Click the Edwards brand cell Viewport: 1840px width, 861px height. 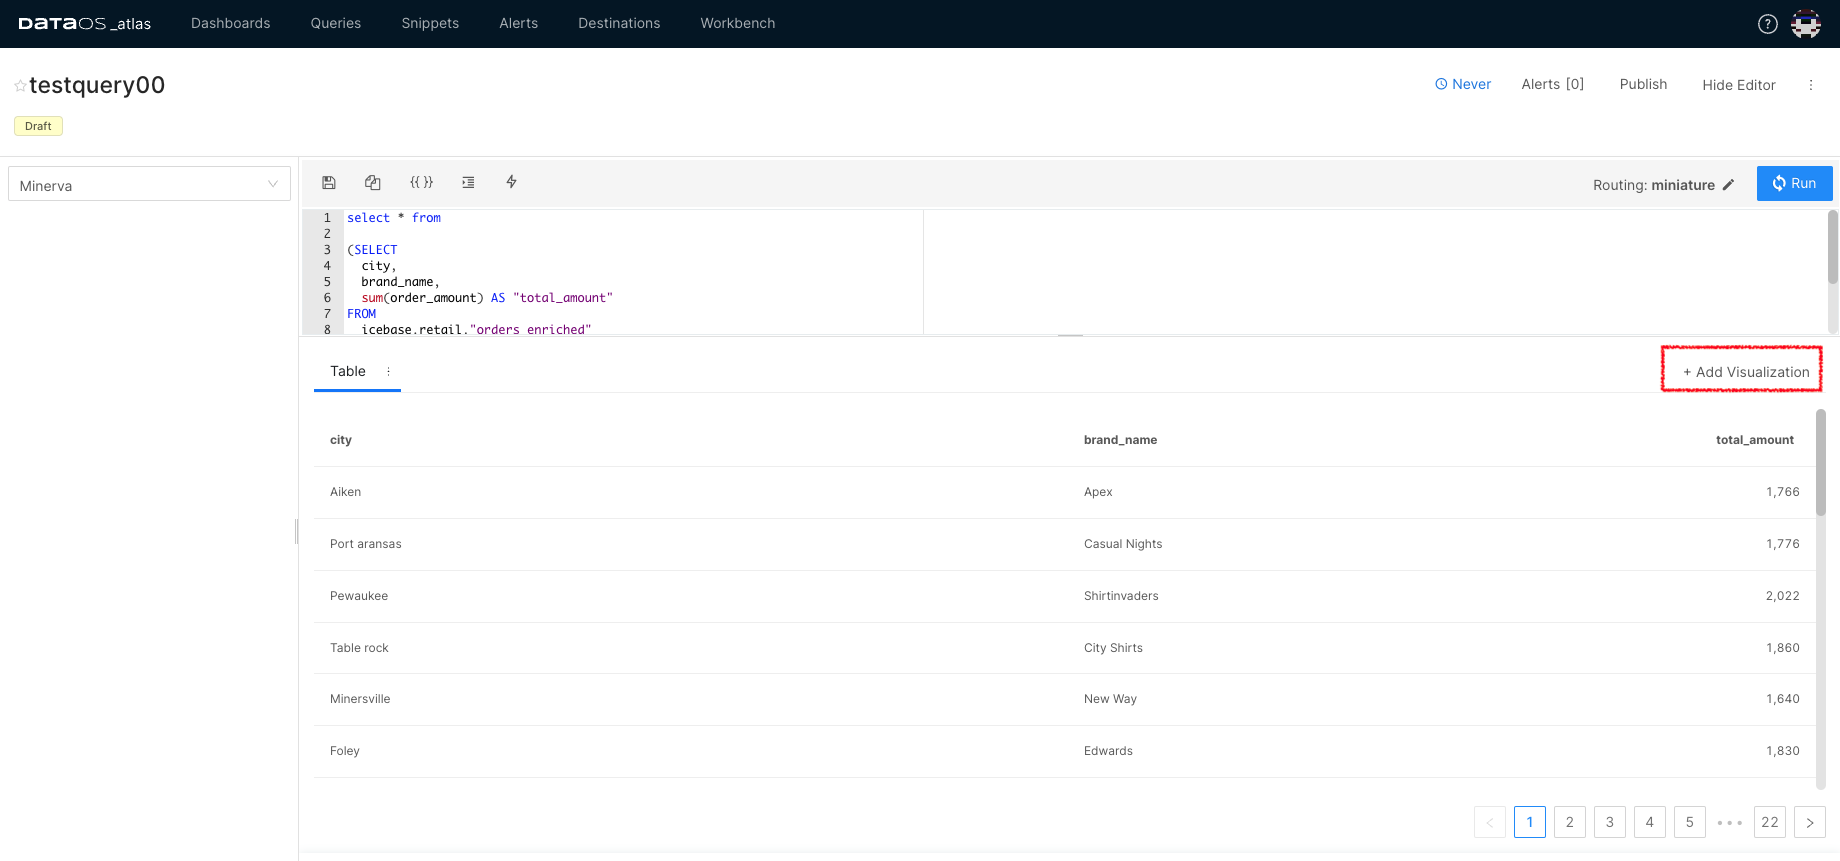tap(1108, 751)
